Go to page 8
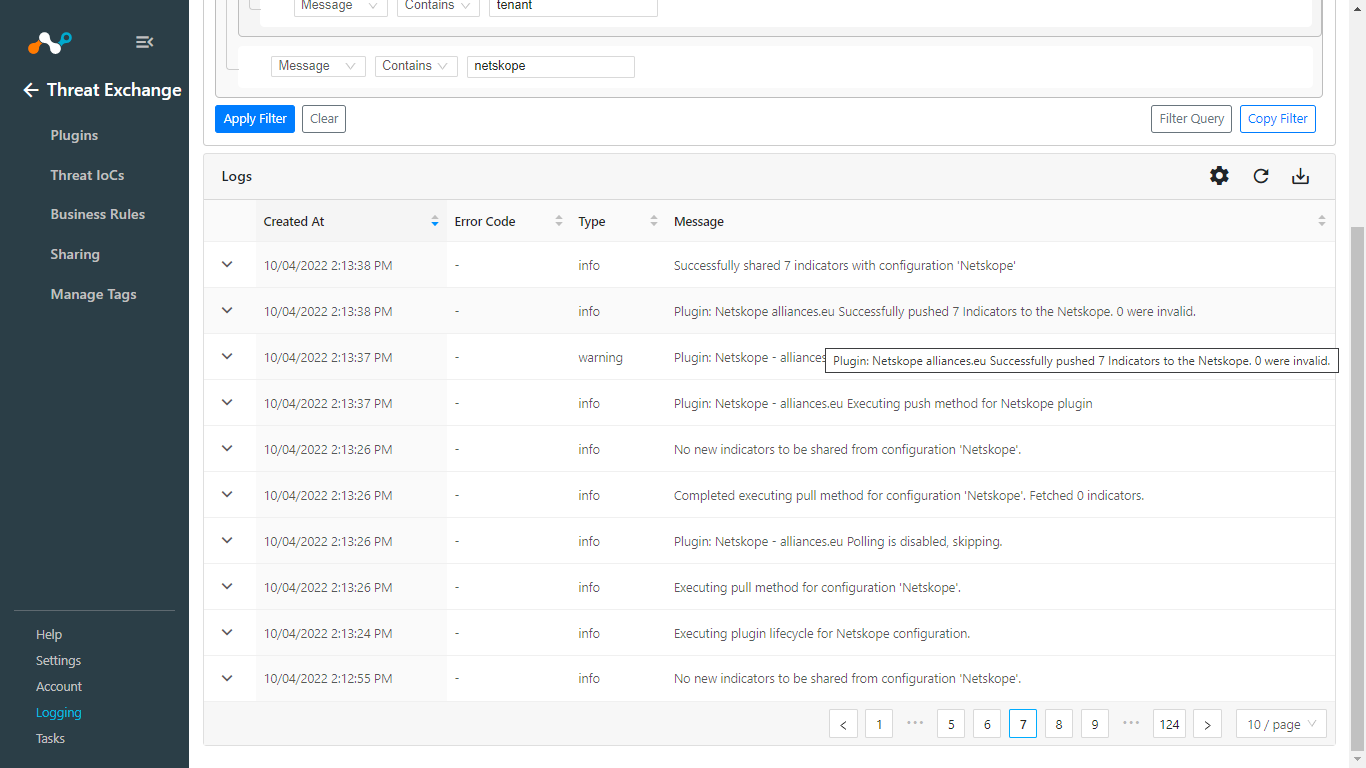Image resolution: width=1366 pixels, height=768 pixels. (1059, 724)
